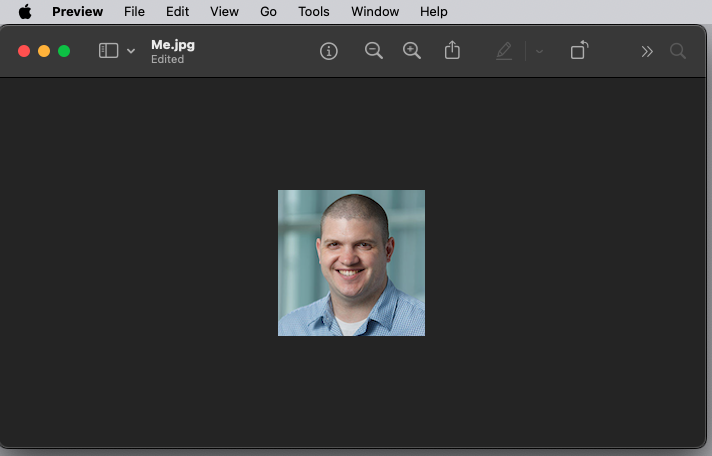Open the Share menu
The image size is (712, 456).
coord(452,50)
